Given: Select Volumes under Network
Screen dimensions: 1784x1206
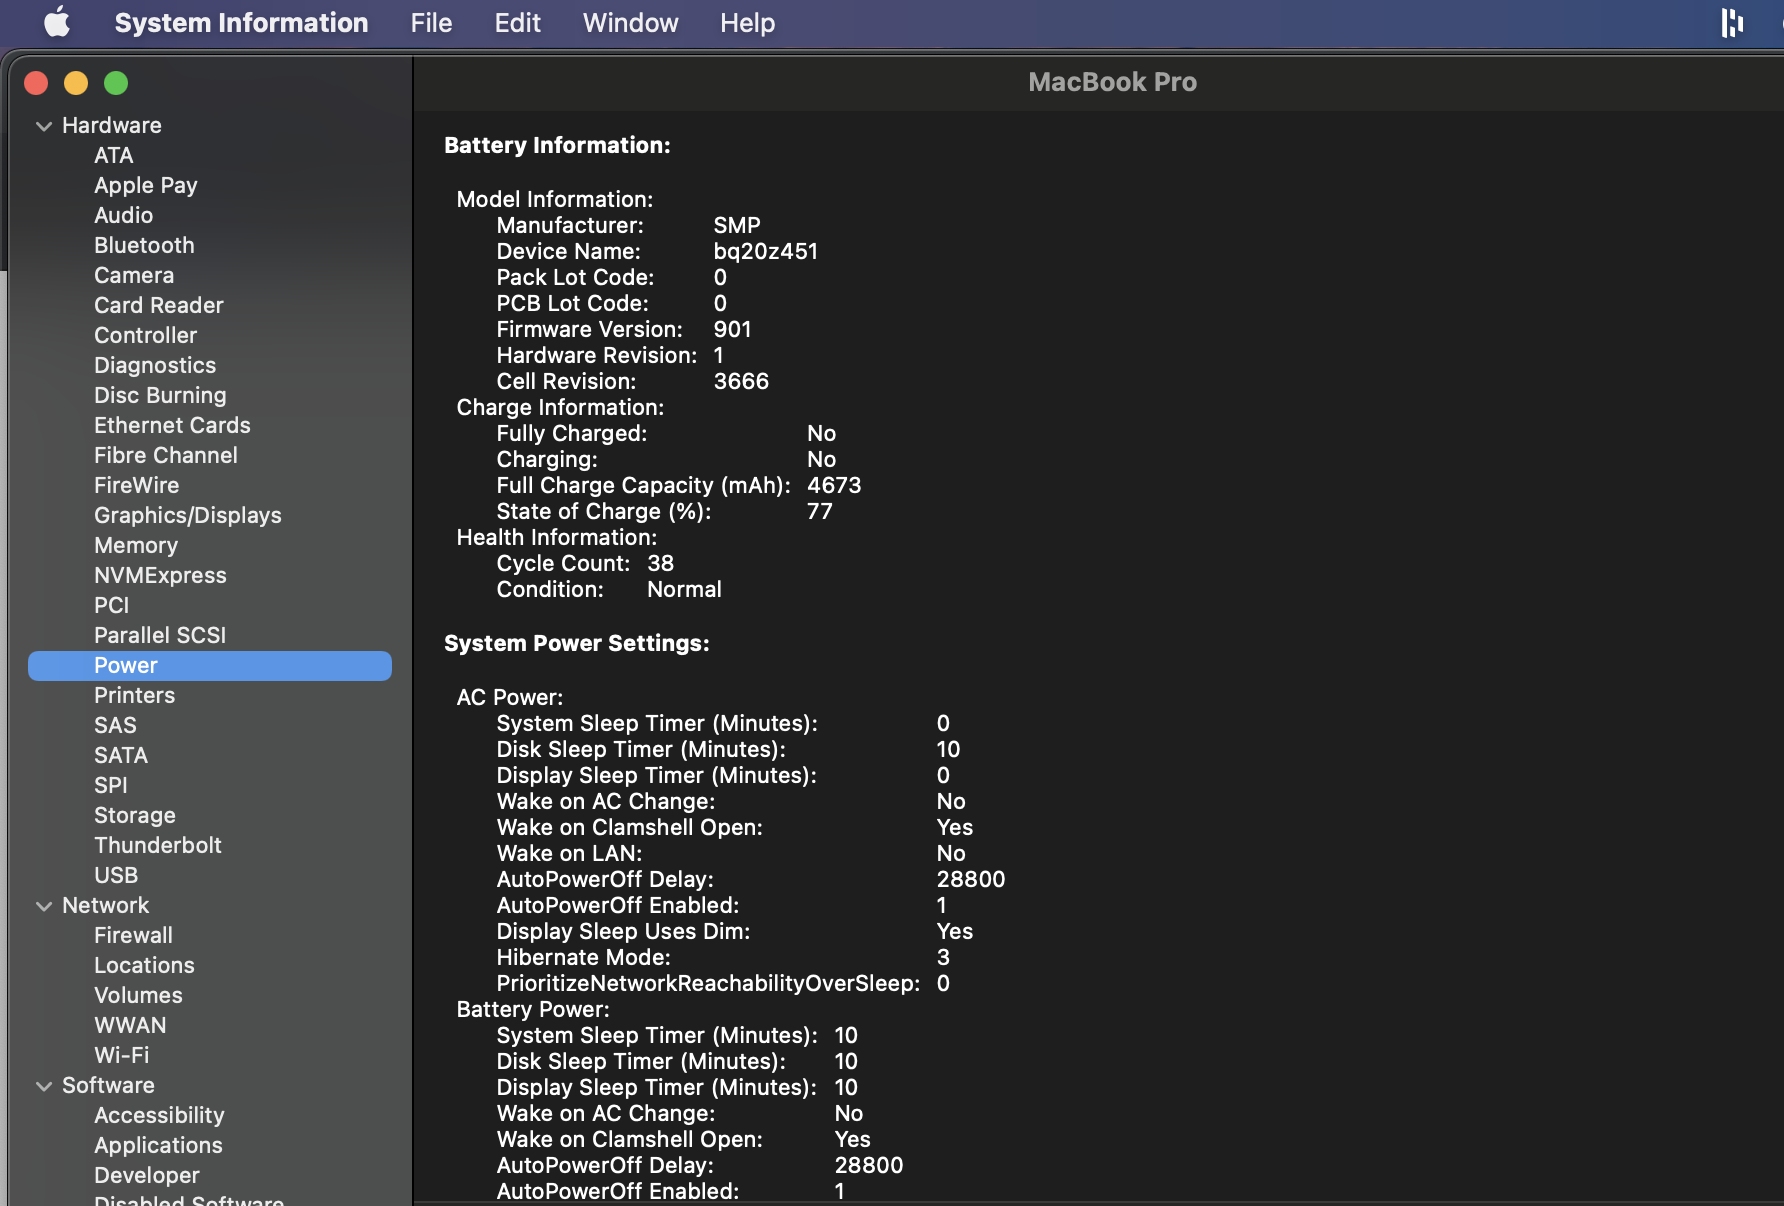Looking at the screenshot, I should tap(138, 995).
